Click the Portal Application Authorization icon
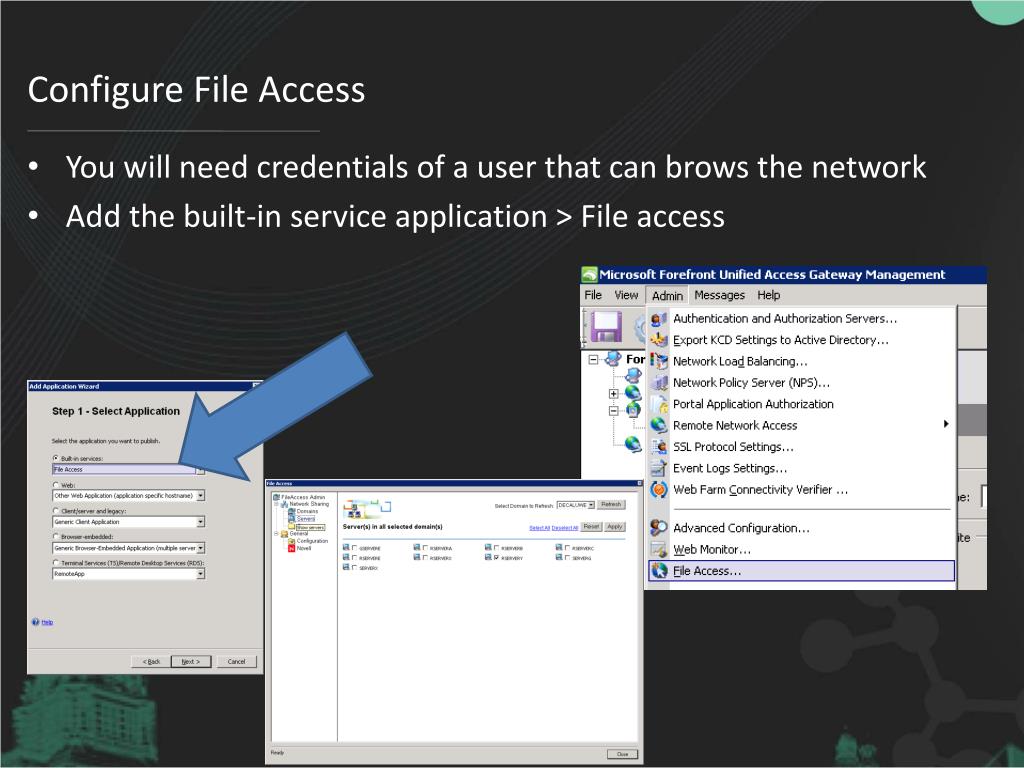This screenshot has width=1024, height=768. point(658,404)
